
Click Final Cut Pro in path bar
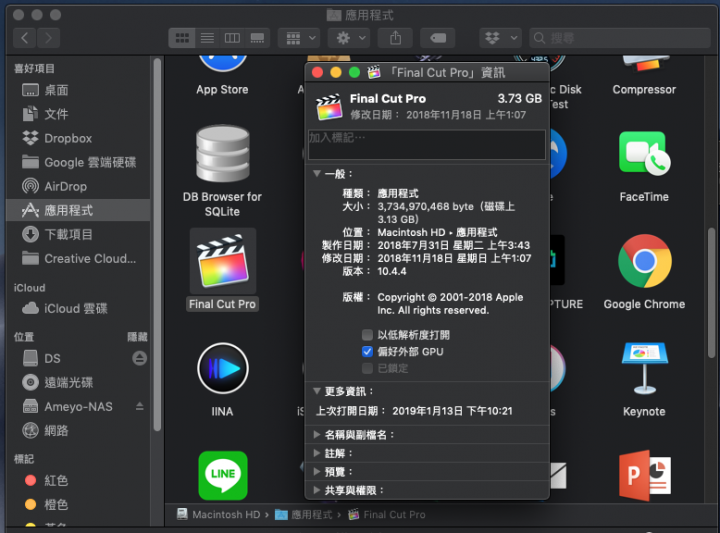pos(387,515)
